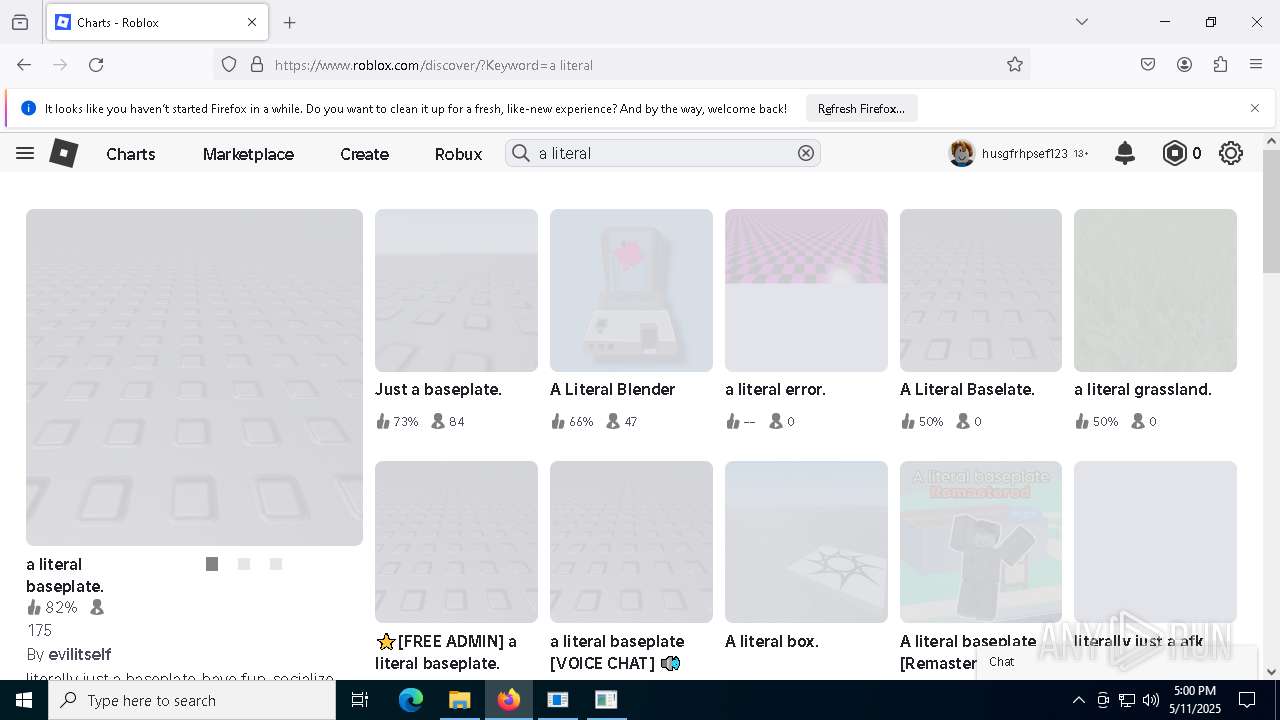The width and height of the screenshot is (1280, 720).
Task: Open Firefox tracking protection shield
Action: (x=229, y=65)
